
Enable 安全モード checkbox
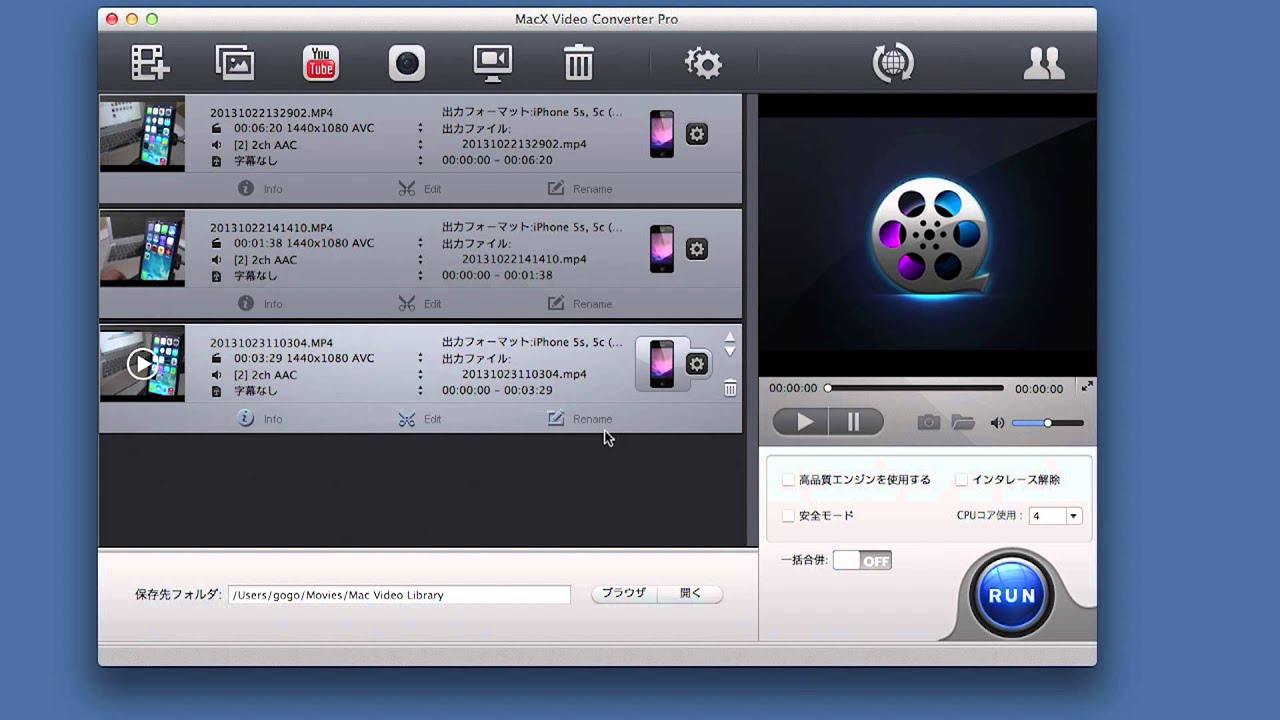pos(788,516)
